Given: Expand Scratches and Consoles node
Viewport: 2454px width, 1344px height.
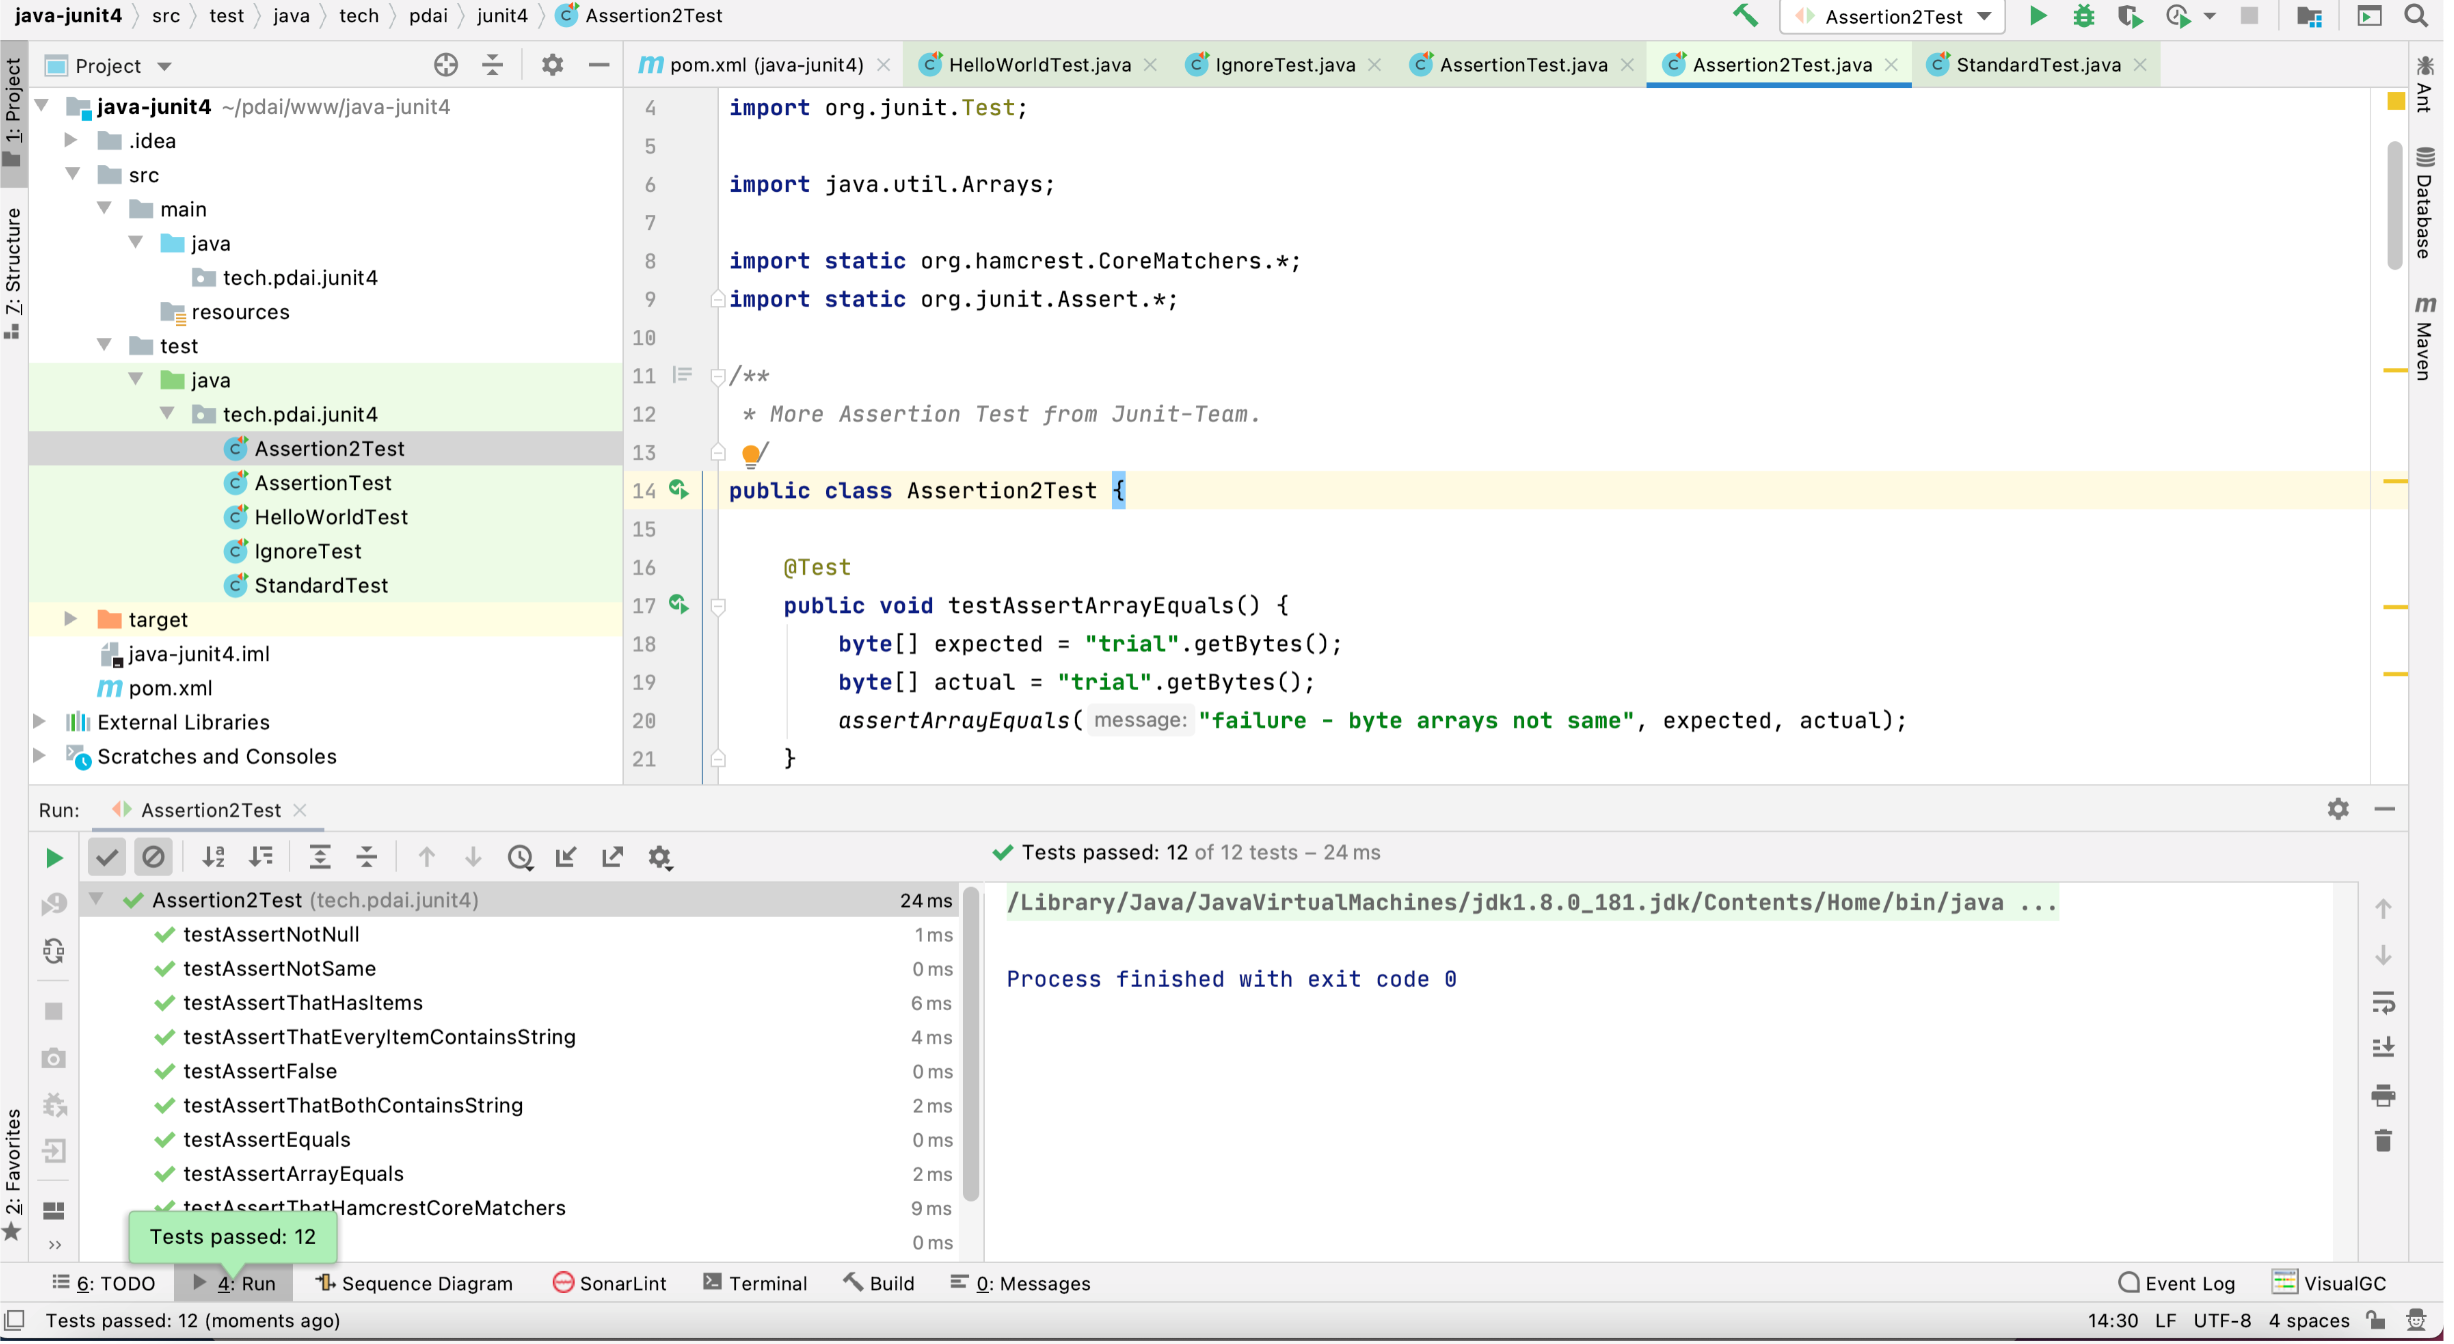Looking at the screenshot, I should (x=40, y=757).
